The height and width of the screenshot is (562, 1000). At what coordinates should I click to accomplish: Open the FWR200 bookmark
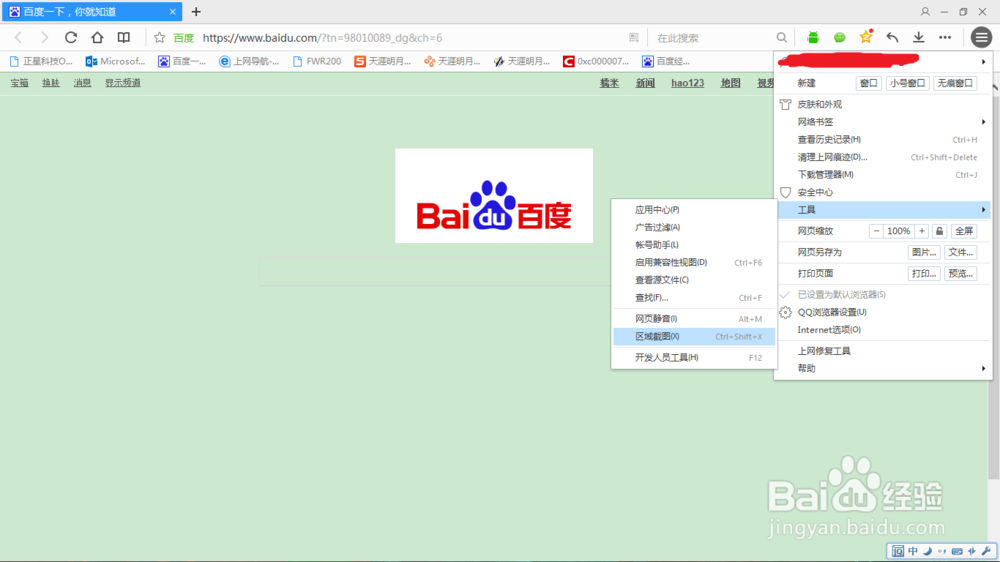point(317,61)
